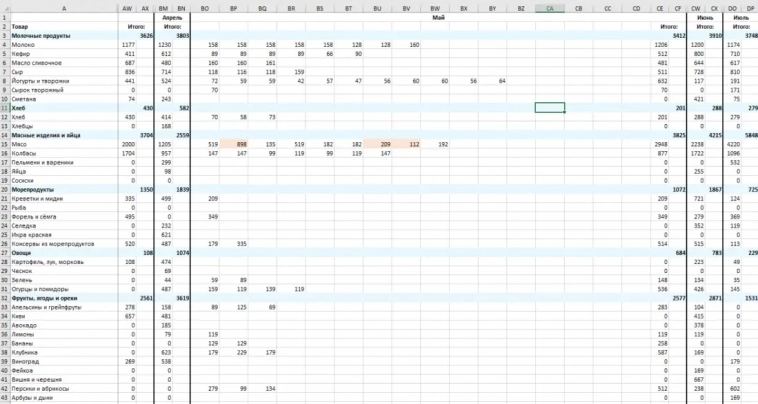The width and height of the screenshot is (758, 404).
Task: Select the highlighted column header CA
Action: (x=550, y=9)
